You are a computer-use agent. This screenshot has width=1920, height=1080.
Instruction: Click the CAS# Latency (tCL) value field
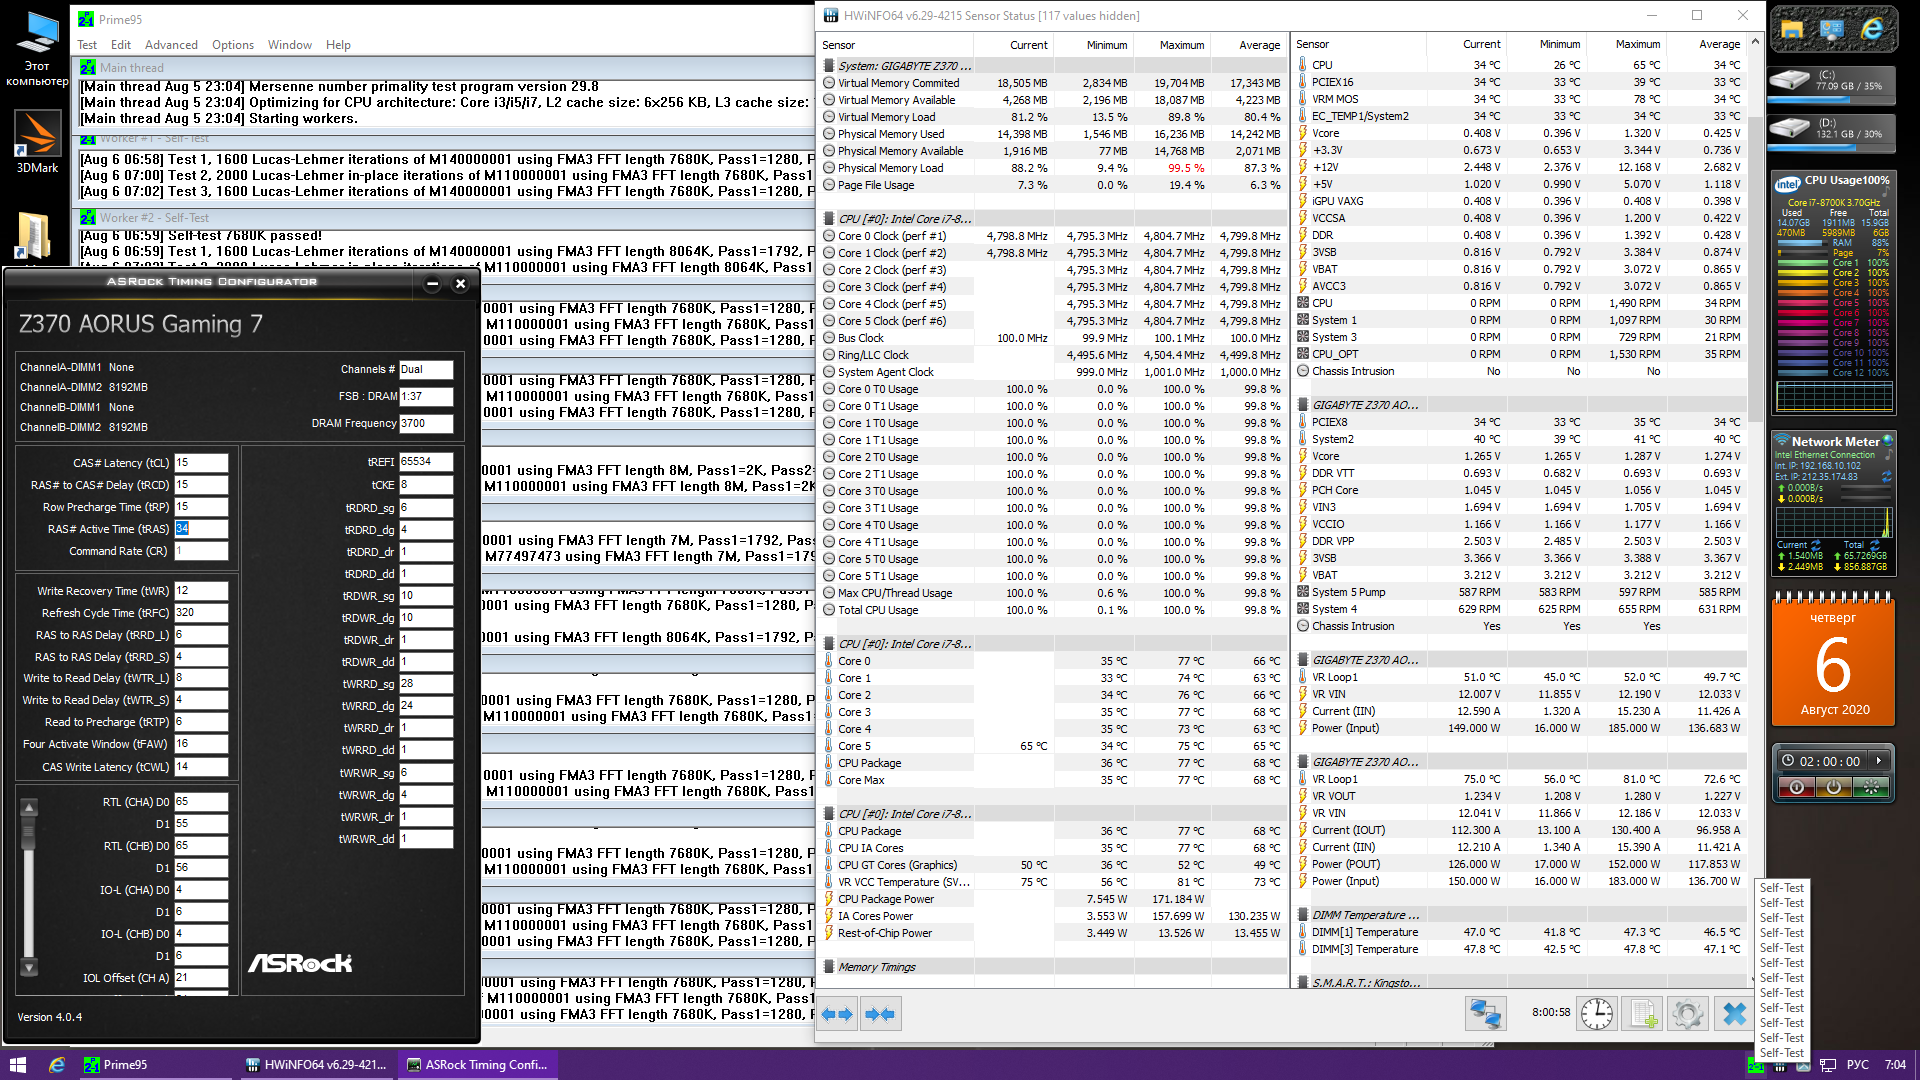pos(200,463)
